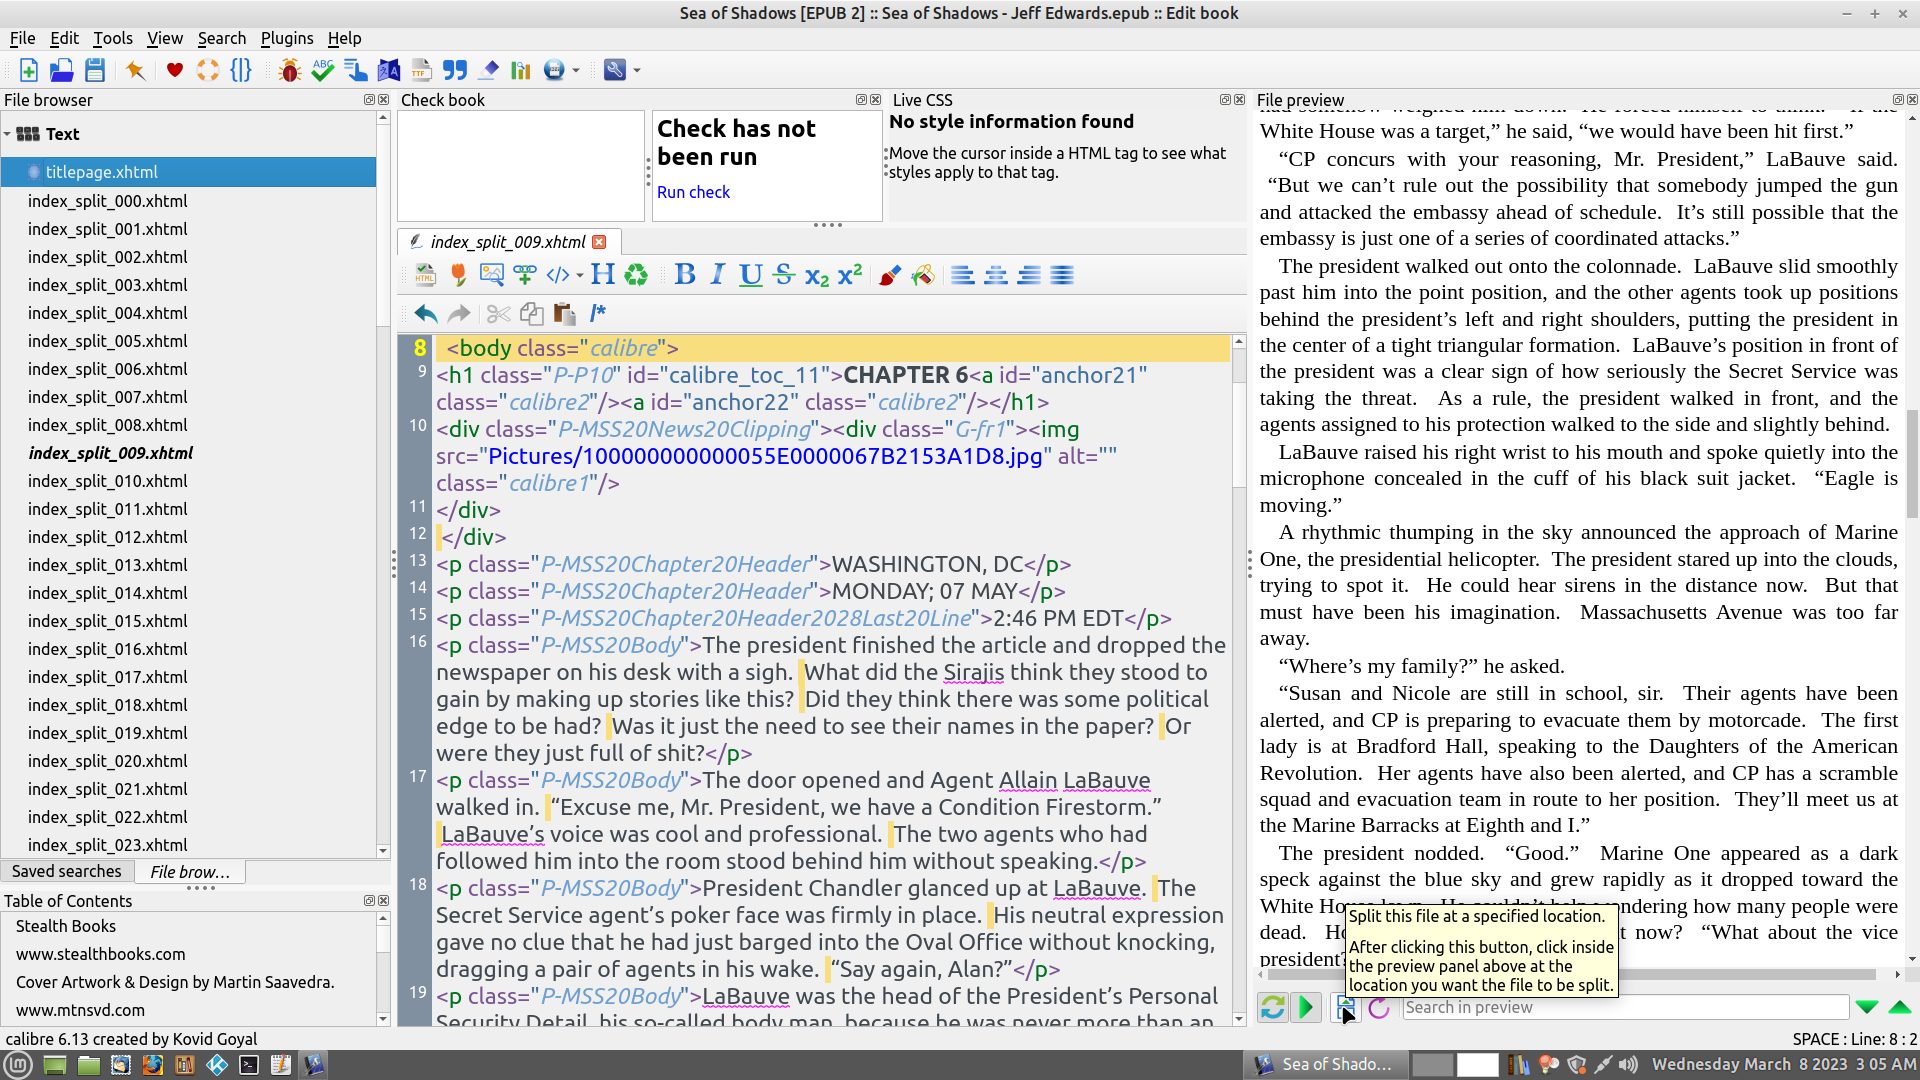The width and height of the screenshot is (1920, 1080).
Task: Click the comment out /* icon
Action: tap(597, 314)
